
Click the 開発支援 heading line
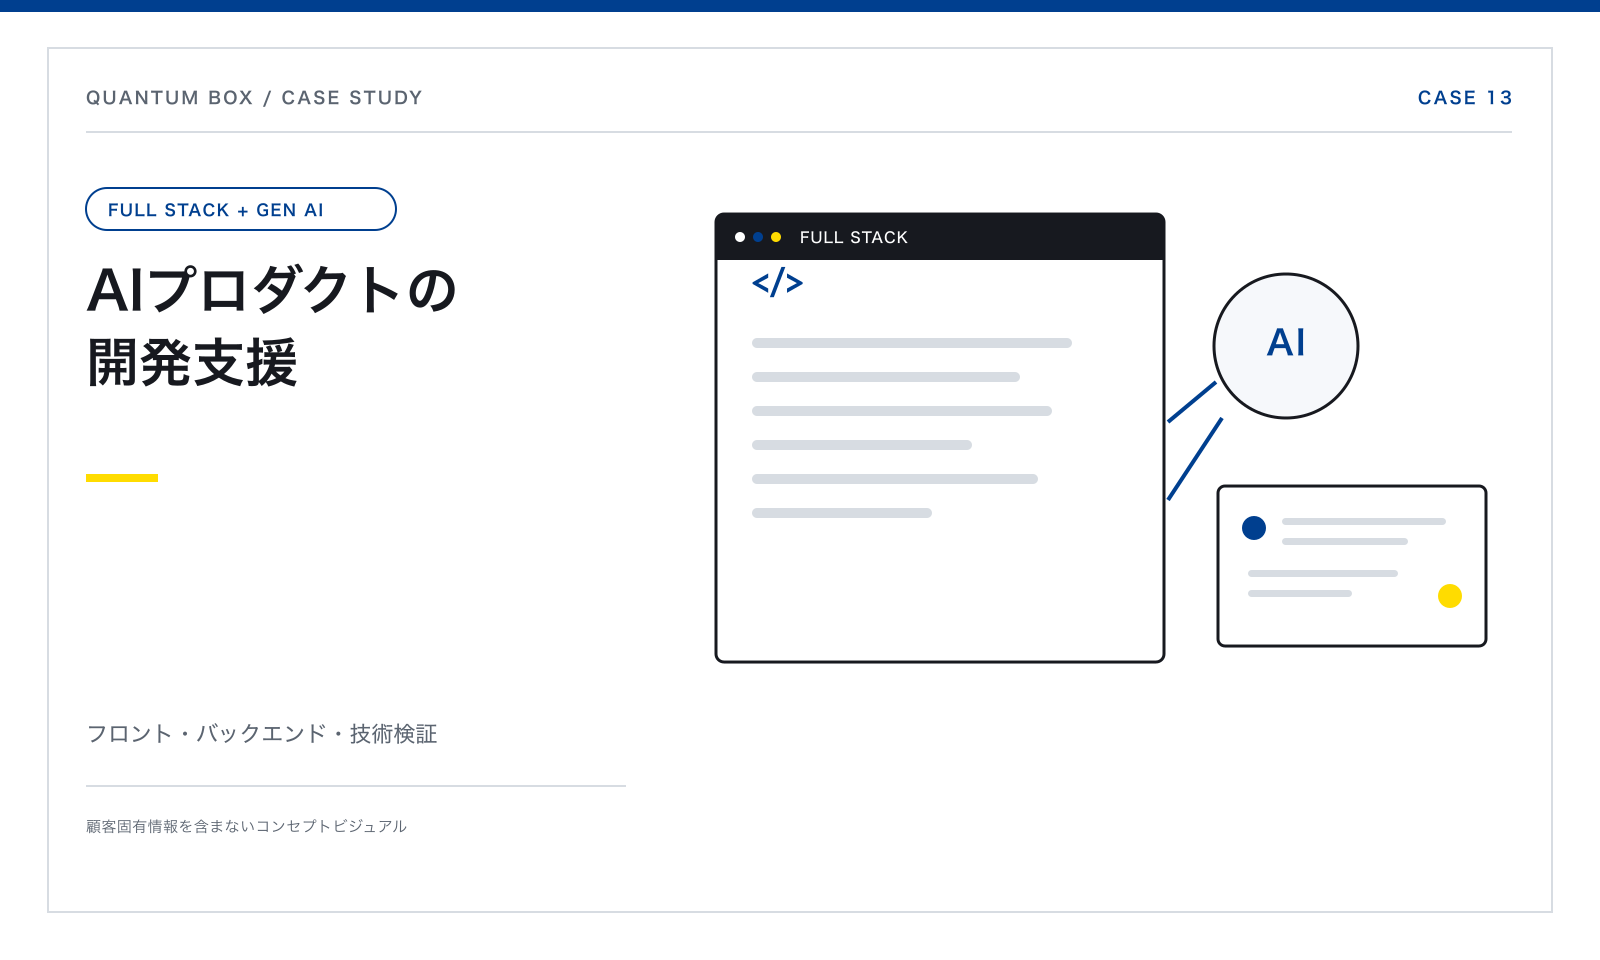coord(193,362)
